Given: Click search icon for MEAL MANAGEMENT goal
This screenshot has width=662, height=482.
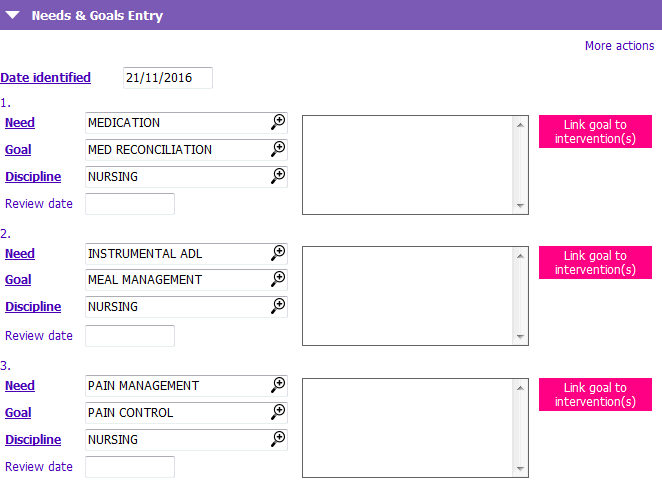Looking at the screenshot, I should 278,279.
